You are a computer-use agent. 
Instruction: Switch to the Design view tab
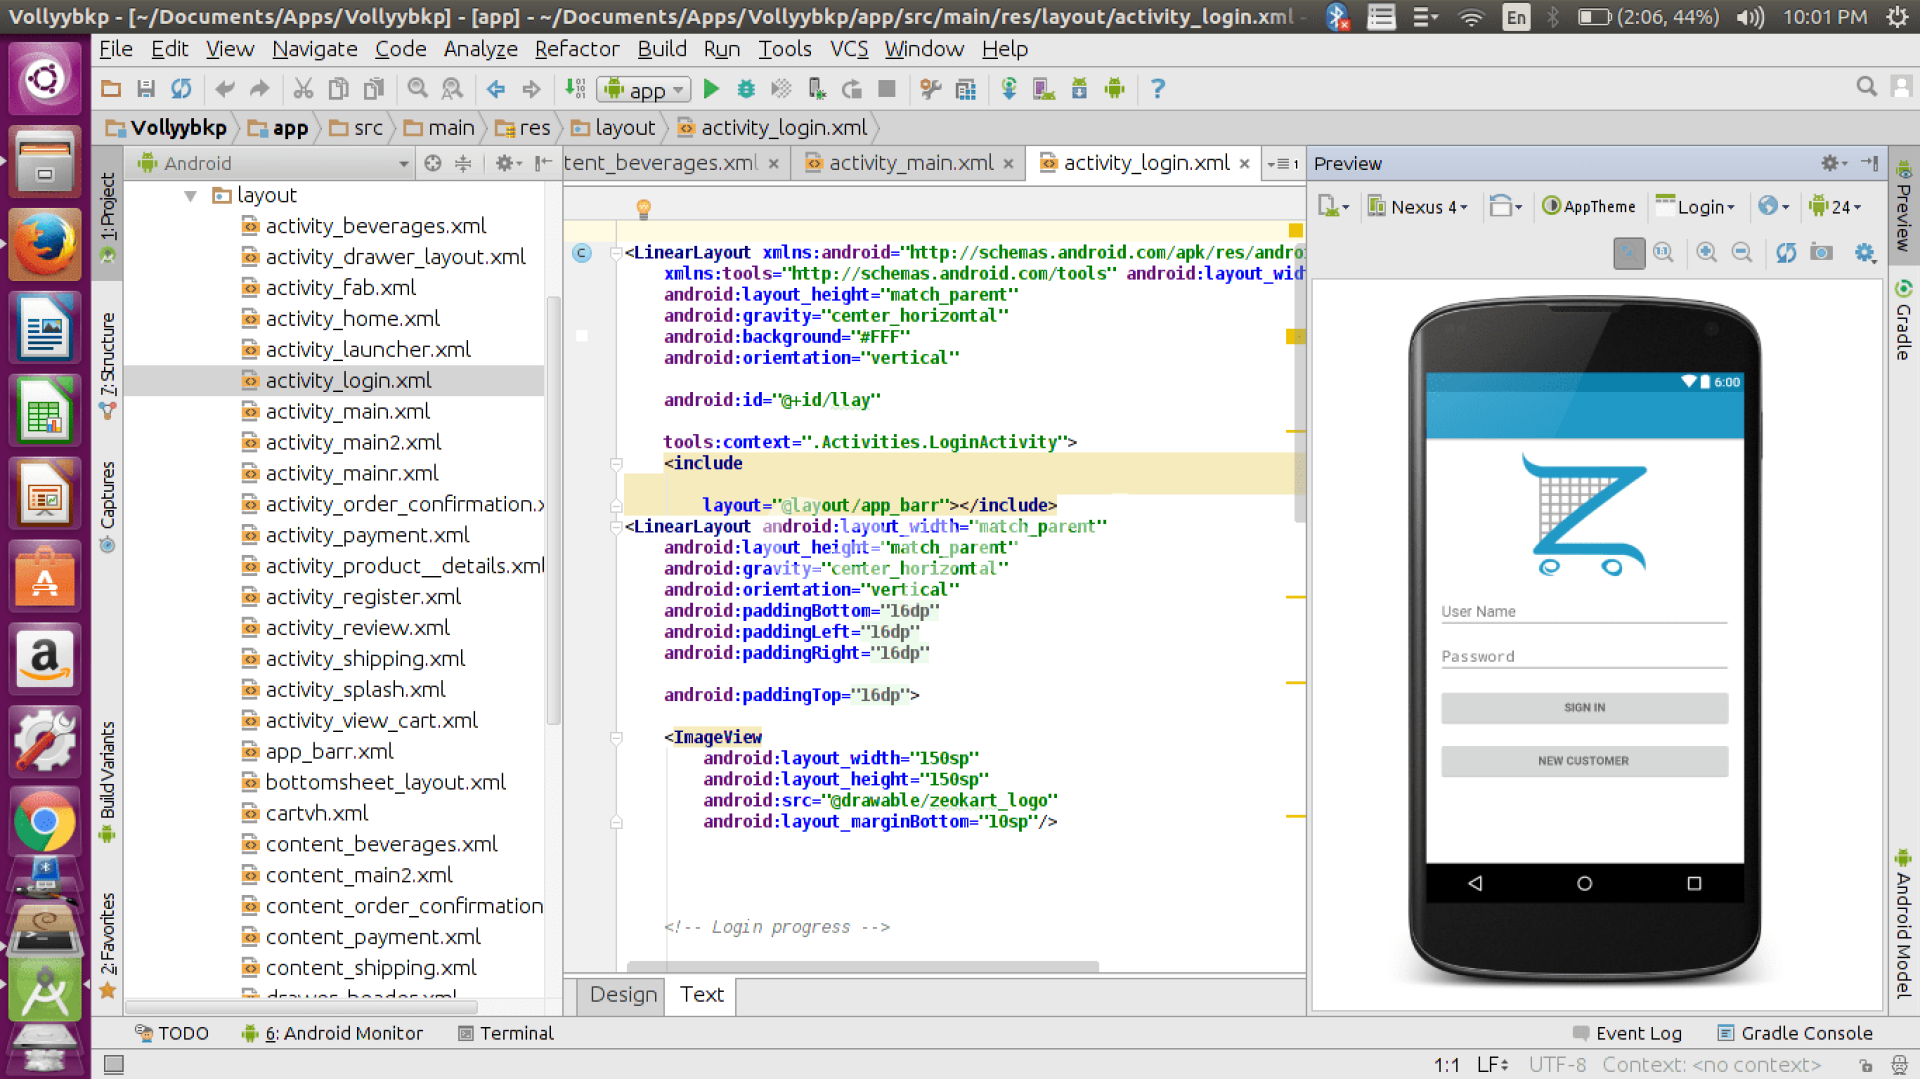623,994
